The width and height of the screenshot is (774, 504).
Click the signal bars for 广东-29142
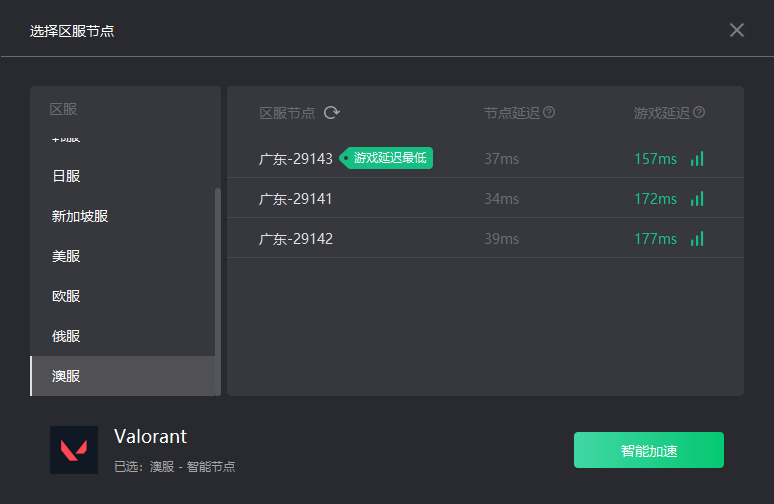(697, 239)
